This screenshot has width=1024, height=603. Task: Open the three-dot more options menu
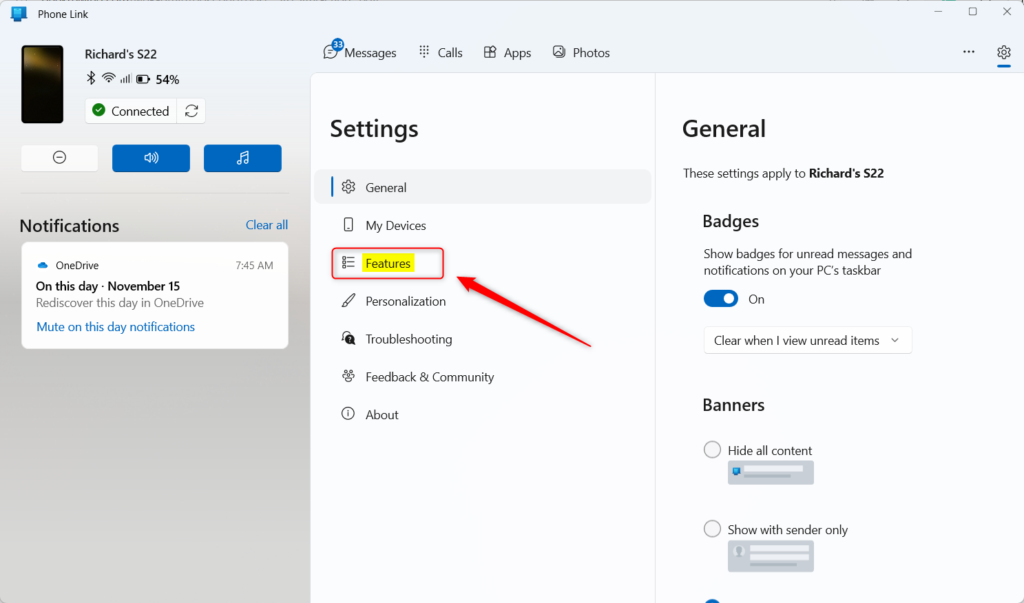tap(968, 53)
